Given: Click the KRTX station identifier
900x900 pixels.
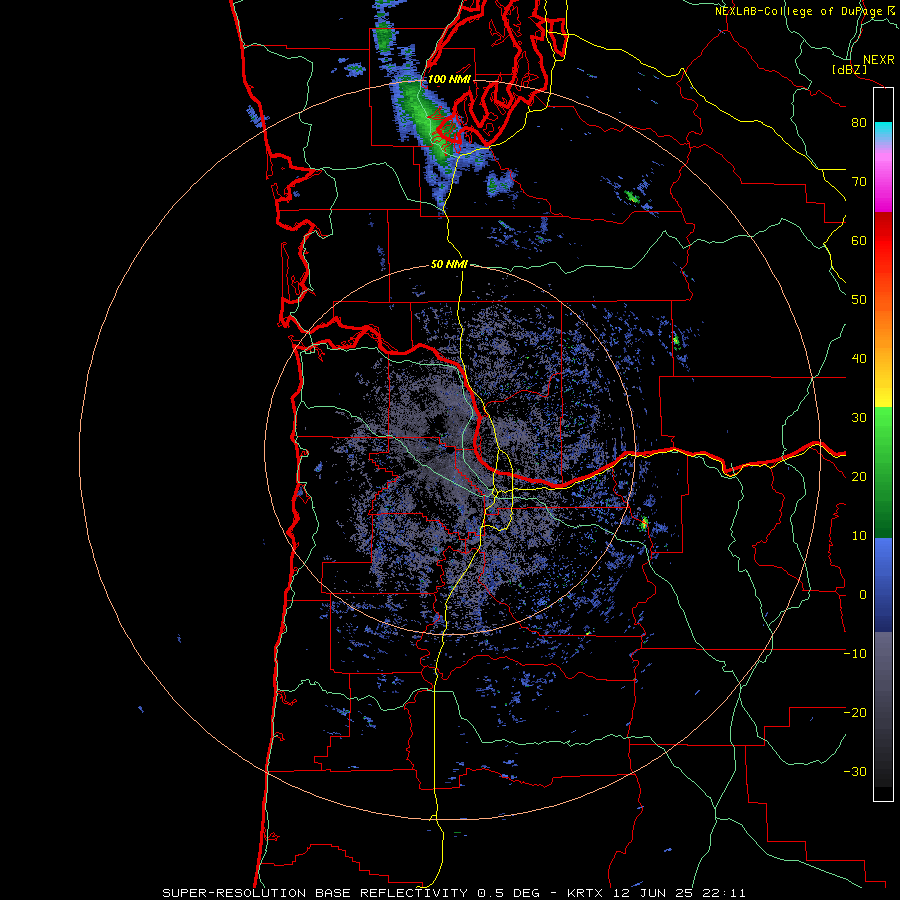Looking at the screenshot, I should point(585,893).
